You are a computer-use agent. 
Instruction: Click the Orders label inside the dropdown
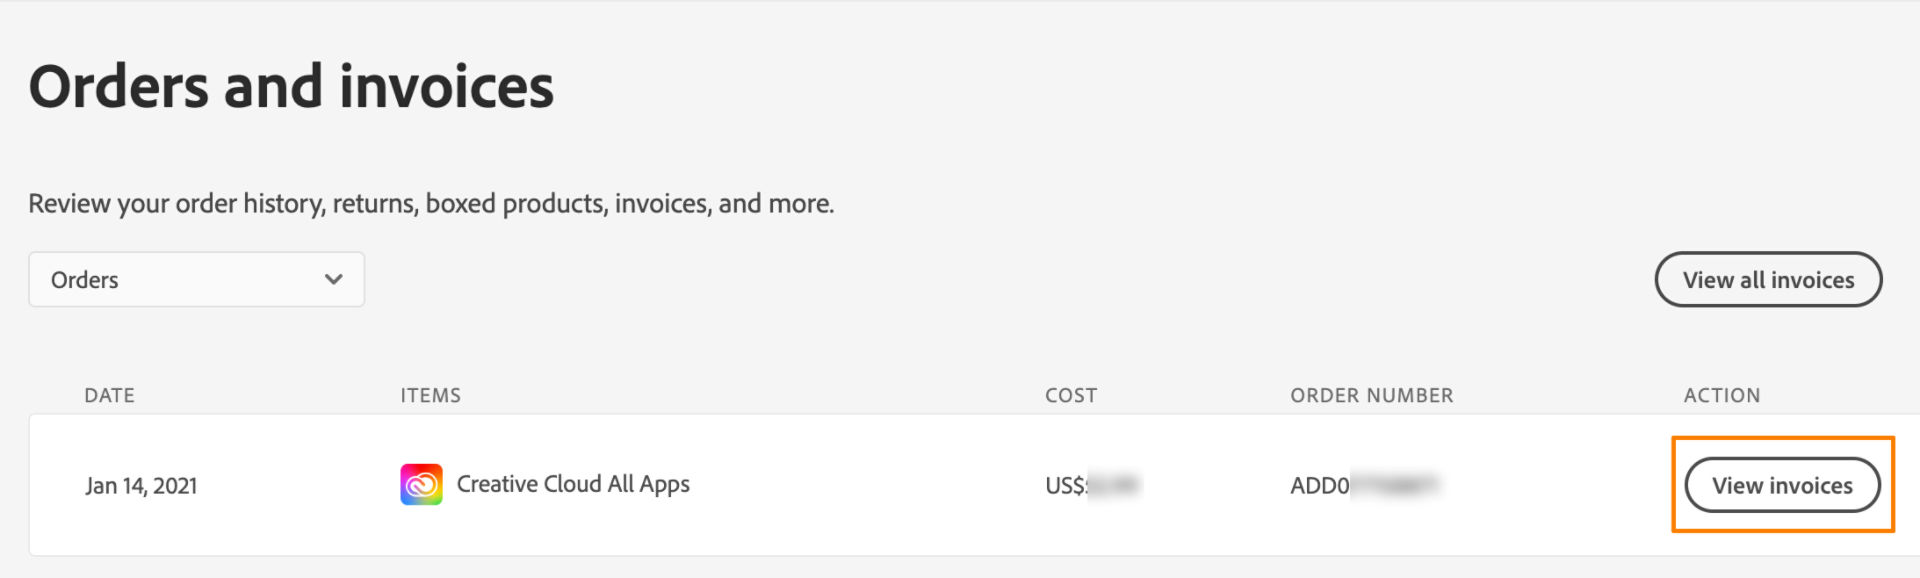(x=85, y=280)
